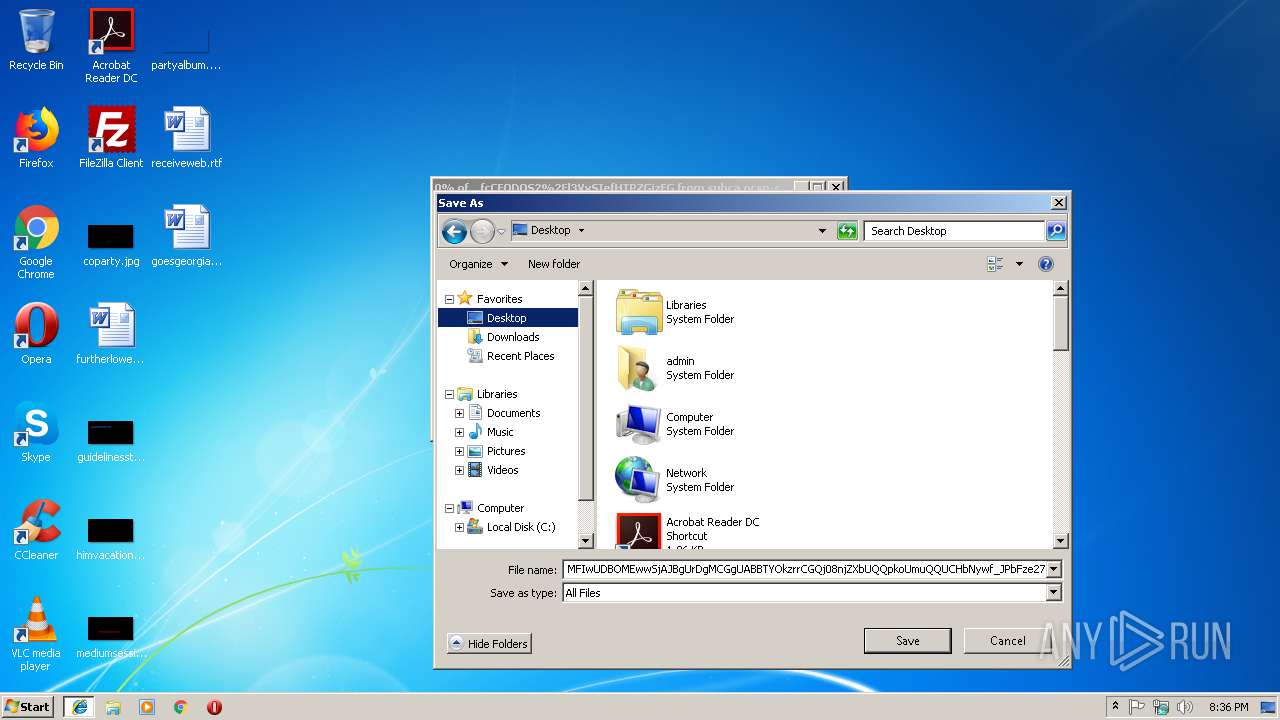Image resolution: width=1280 pixels, height=720 pixels.
Task: Open CCleaner desktop shortcut
Action: coord(36,530)
